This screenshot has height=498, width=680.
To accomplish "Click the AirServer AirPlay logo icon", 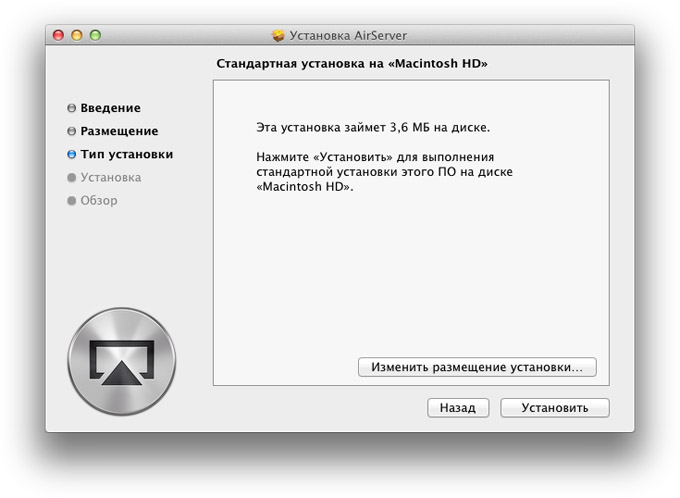I will [x=122, y=361].
